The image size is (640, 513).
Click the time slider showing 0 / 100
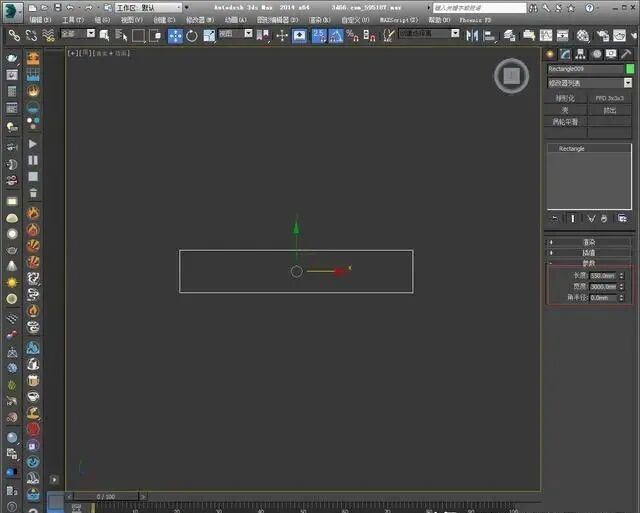pyautogui.click(x=106, y=497)
